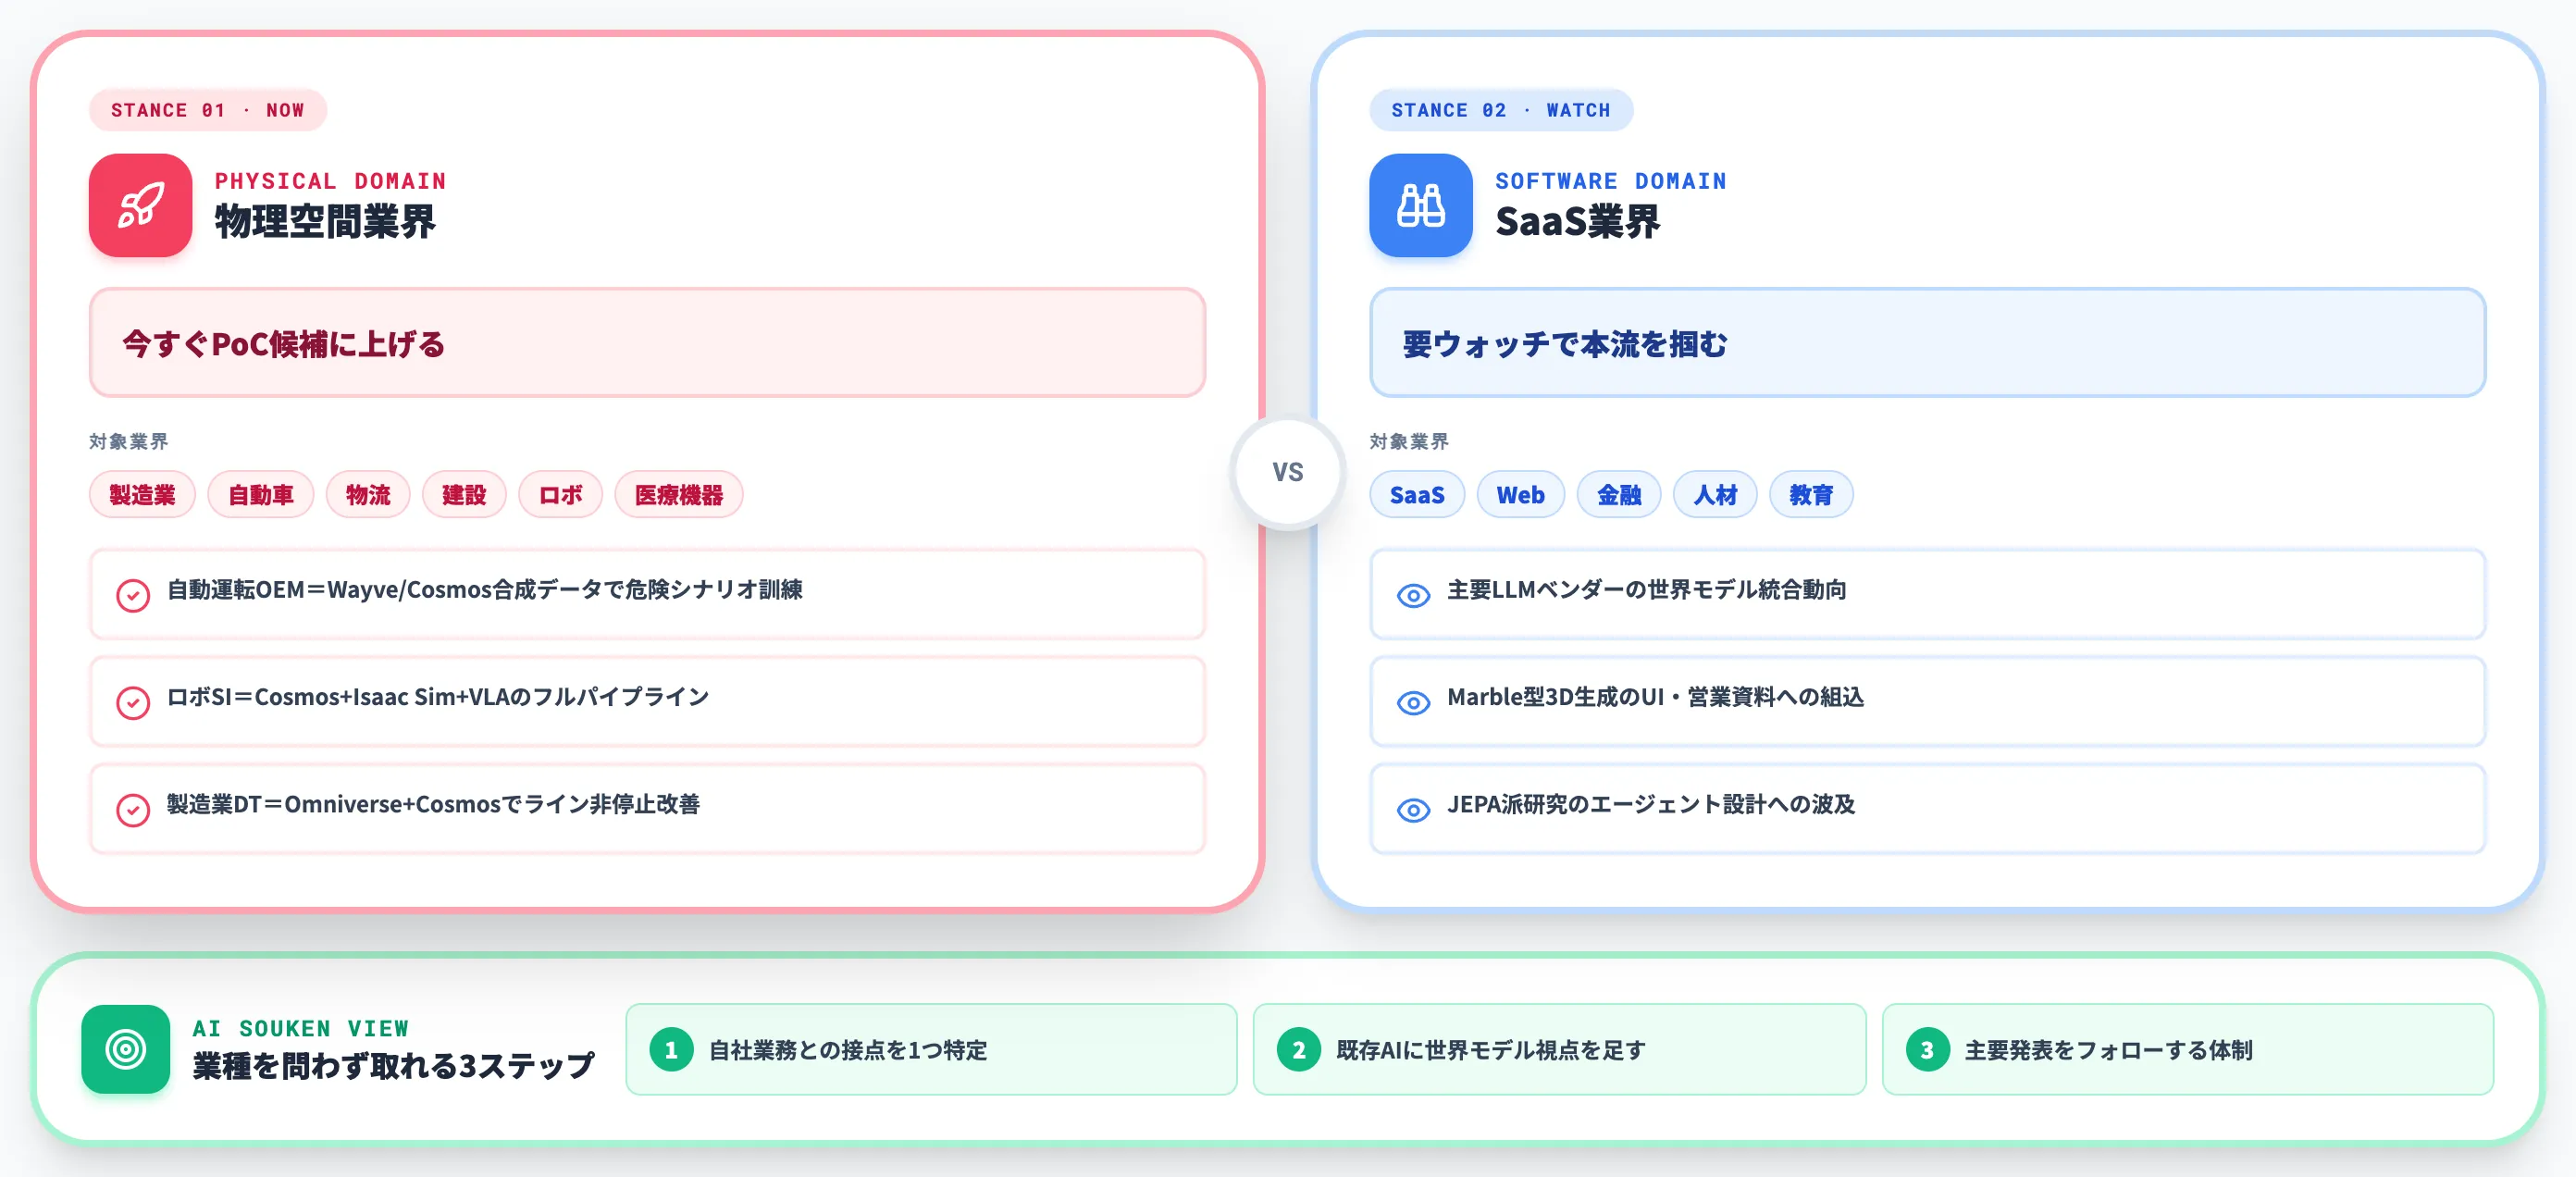Click the AI SOUKEN VIEW label
This screenshot has height=1177, width=2576.
point(301,1028)
